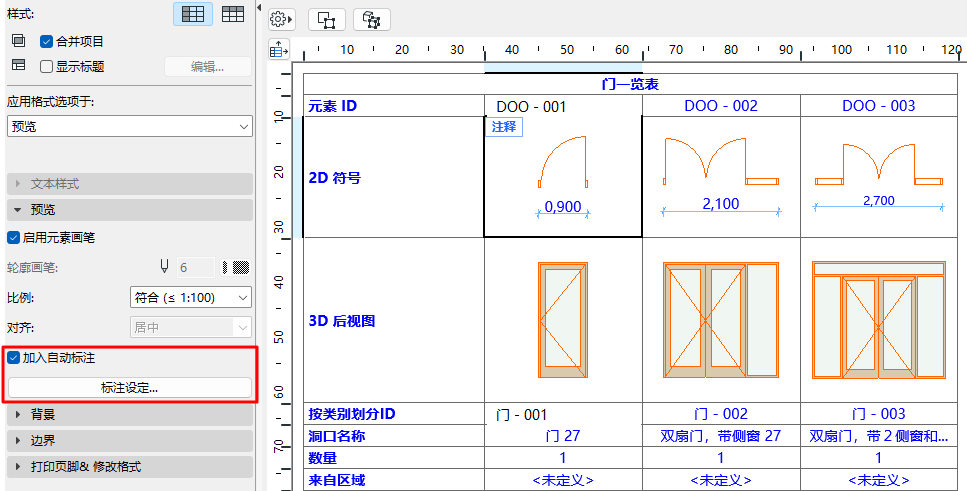Image resolution: width=967 pixels, height=491 pixels.
Task: Click the 2,700 dimension text
Action: 879,200
